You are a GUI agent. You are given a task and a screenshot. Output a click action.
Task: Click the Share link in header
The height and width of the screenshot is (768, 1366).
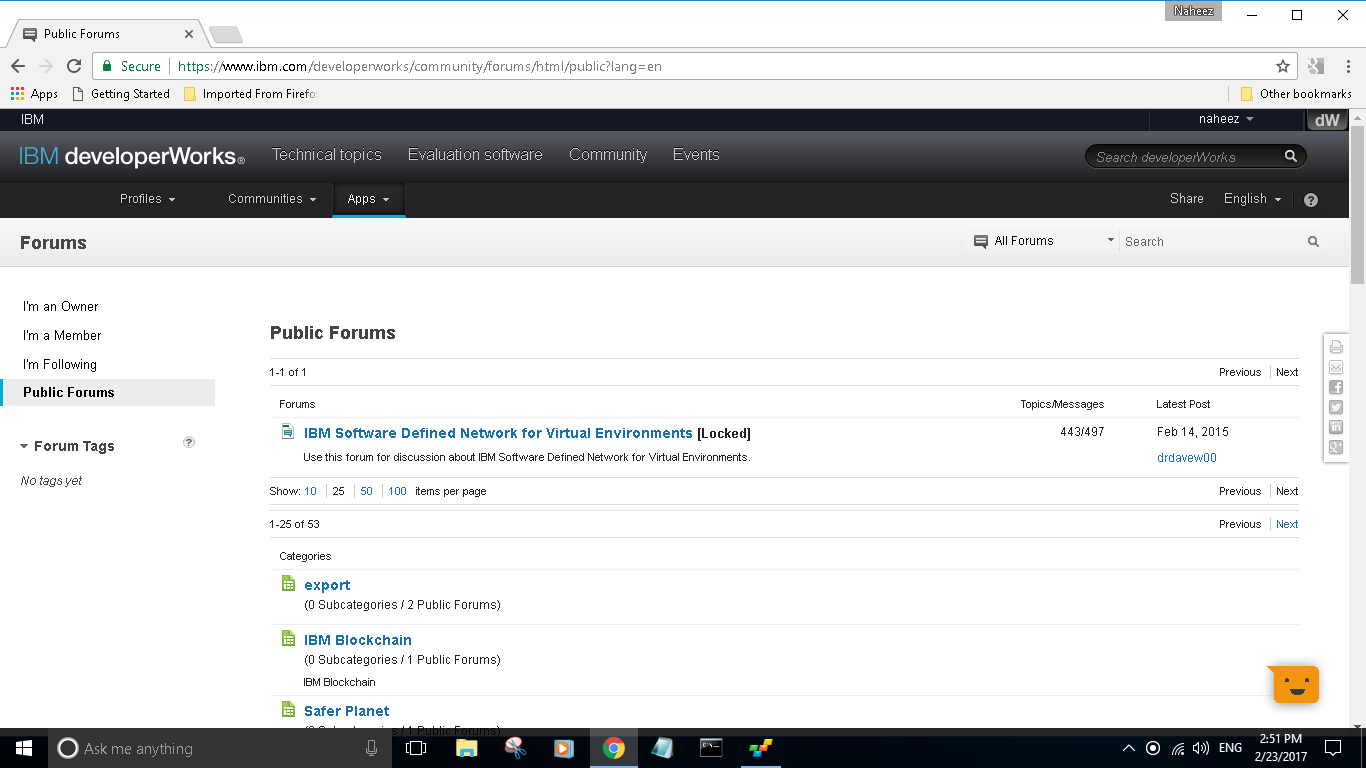tap(1187, 199)
